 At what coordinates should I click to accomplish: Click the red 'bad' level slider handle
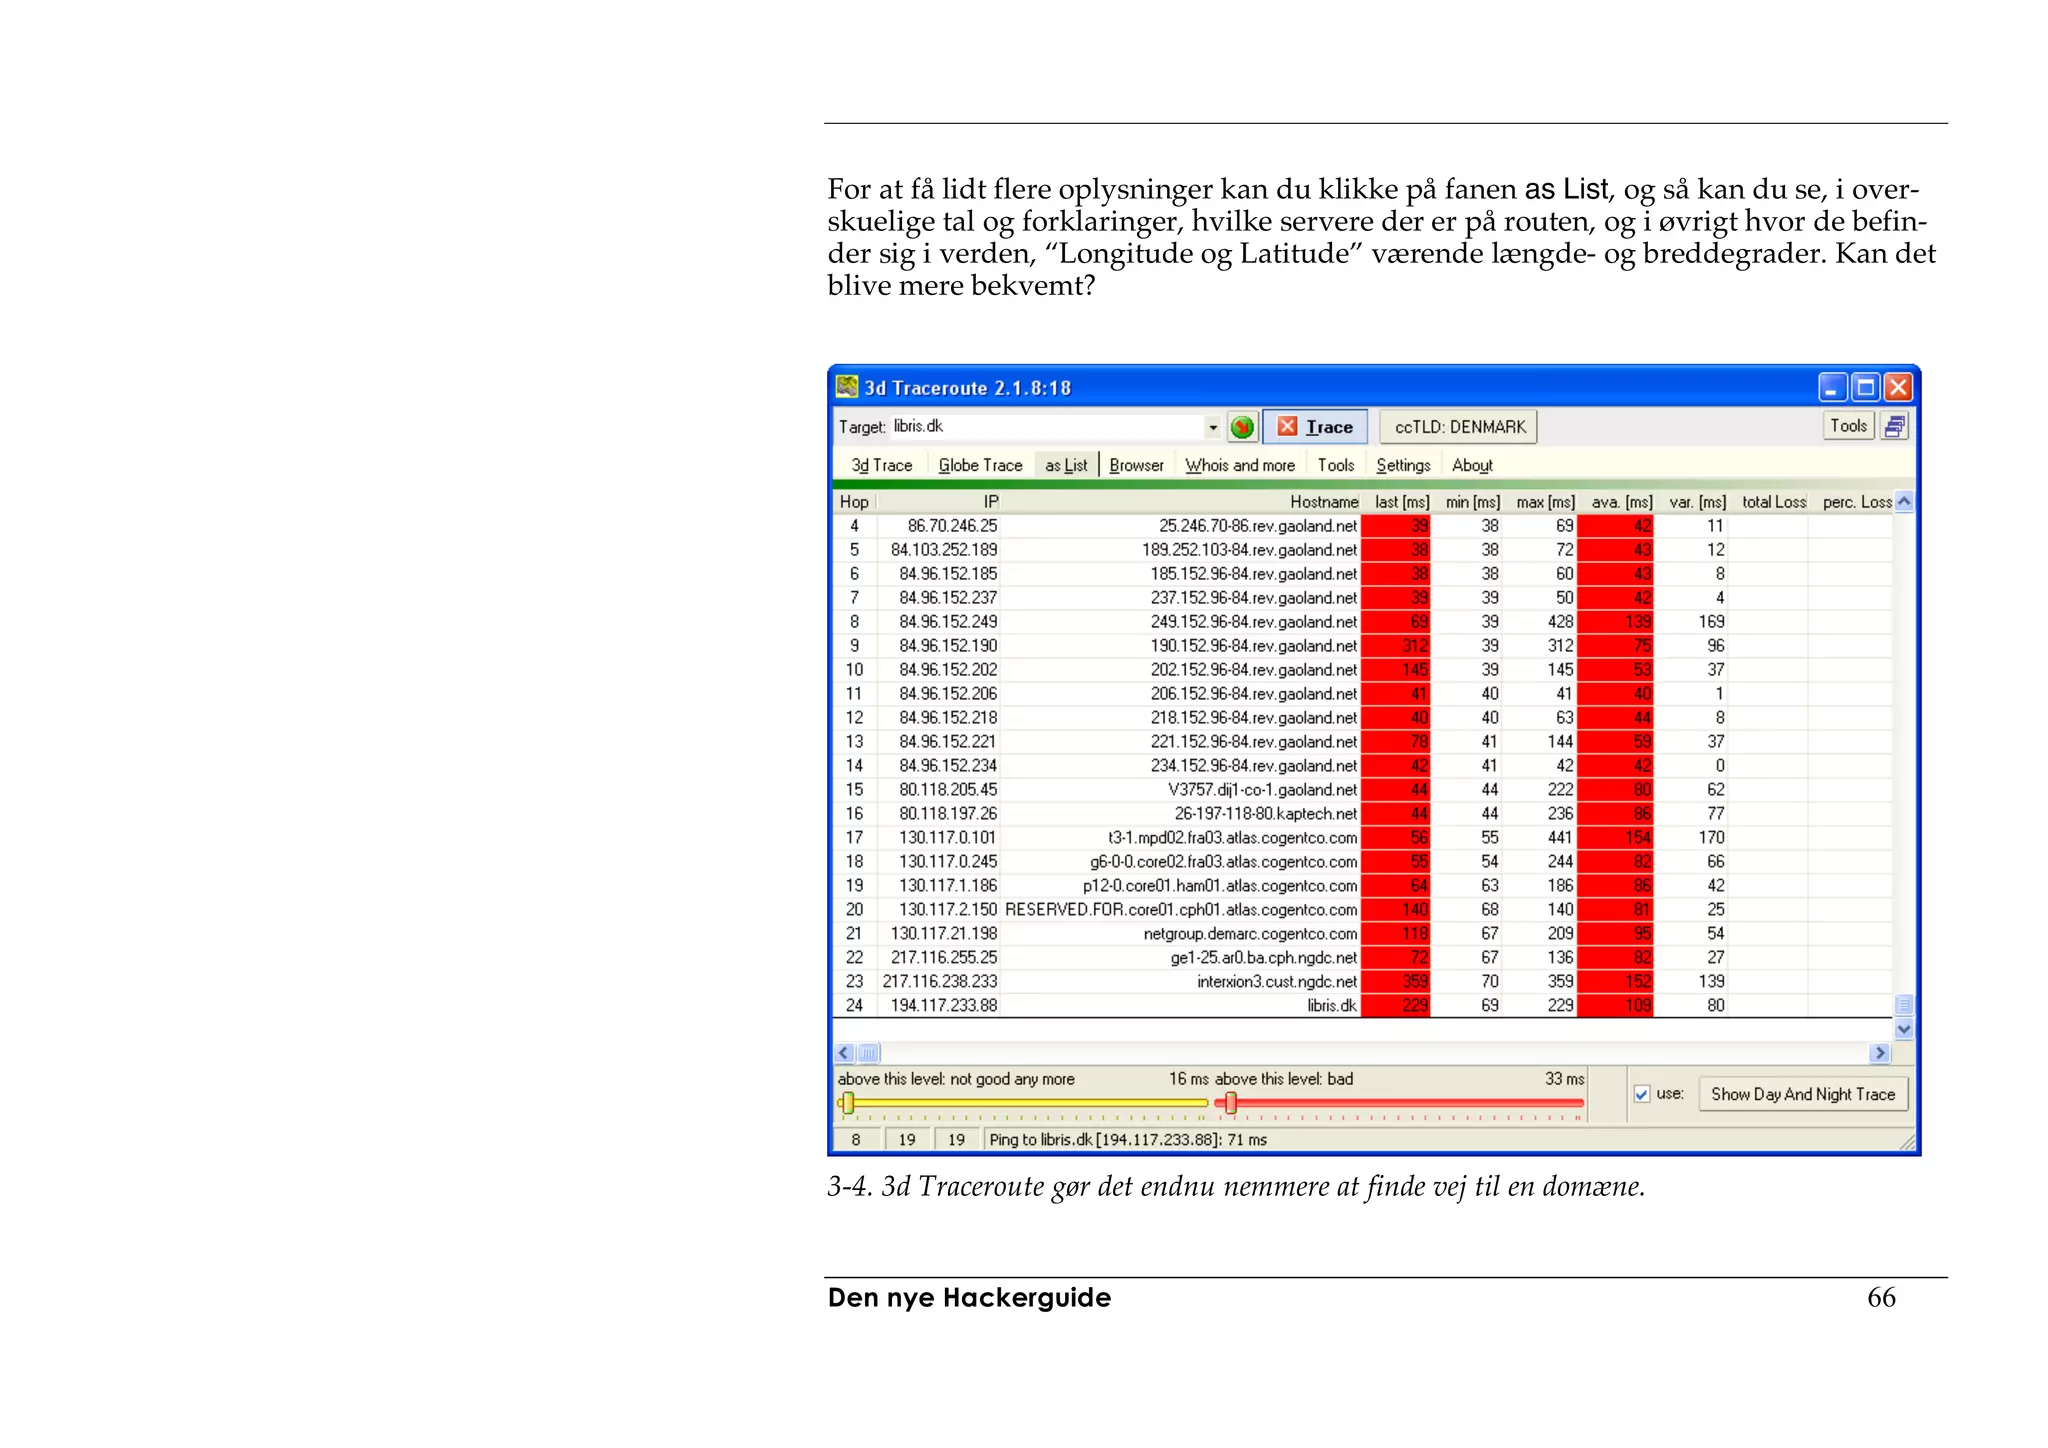tap(1231, 1103)
